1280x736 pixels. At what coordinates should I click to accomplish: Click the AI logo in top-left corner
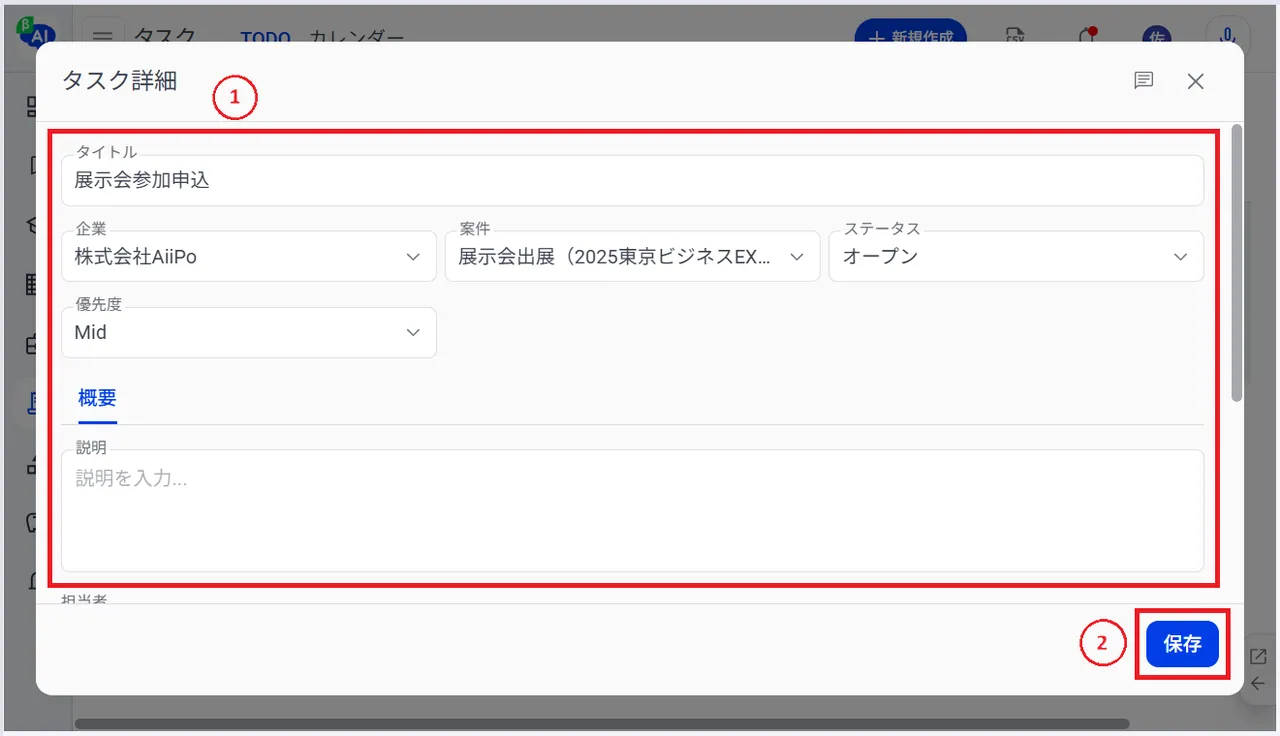[36, 31]
